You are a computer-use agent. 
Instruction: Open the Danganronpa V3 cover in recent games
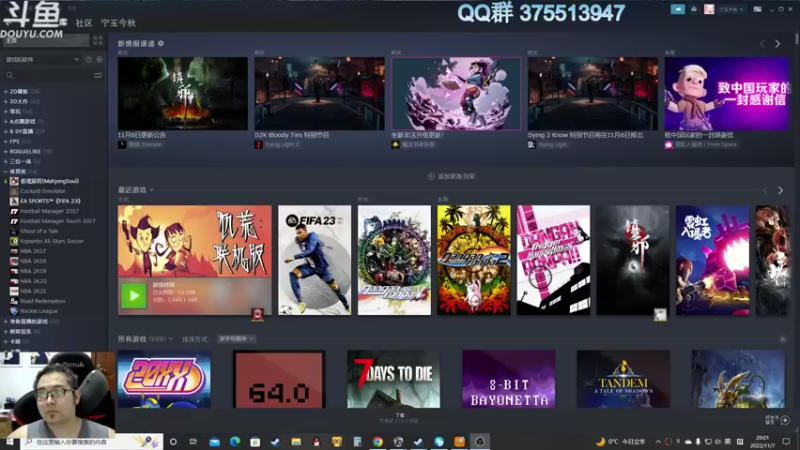(x=394, y=260)
